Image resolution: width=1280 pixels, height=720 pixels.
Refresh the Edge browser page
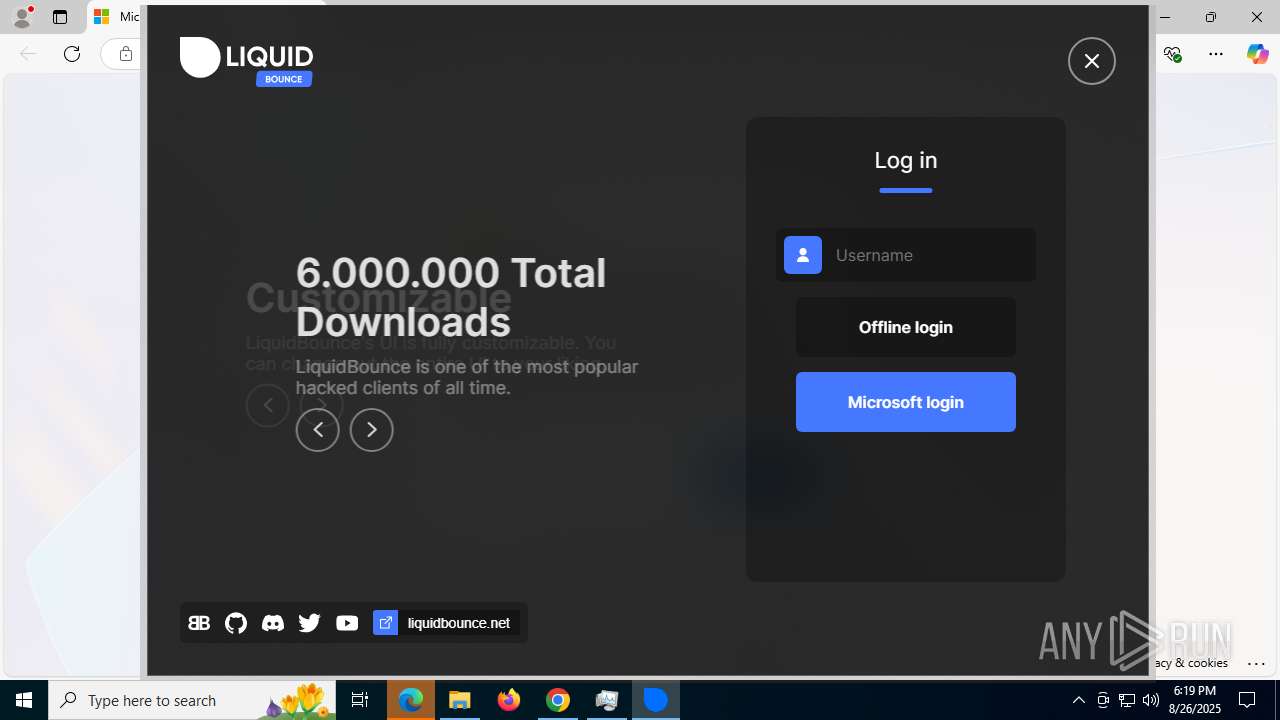coord(72,54)
